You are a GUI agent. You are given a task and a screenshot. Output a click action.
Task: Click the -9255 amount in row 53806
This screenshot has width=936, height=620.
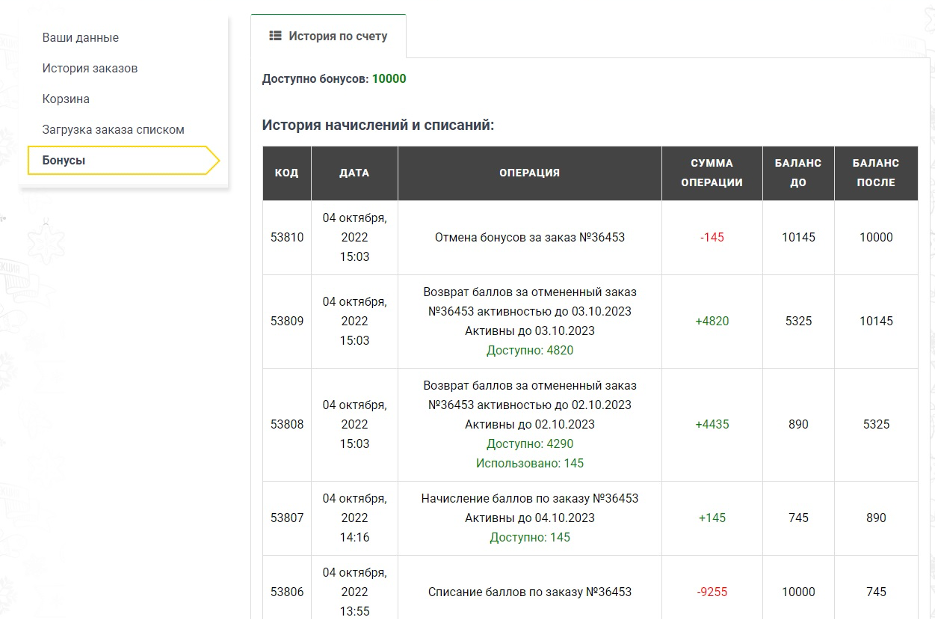pyautogui.click(x=712, y=592)
